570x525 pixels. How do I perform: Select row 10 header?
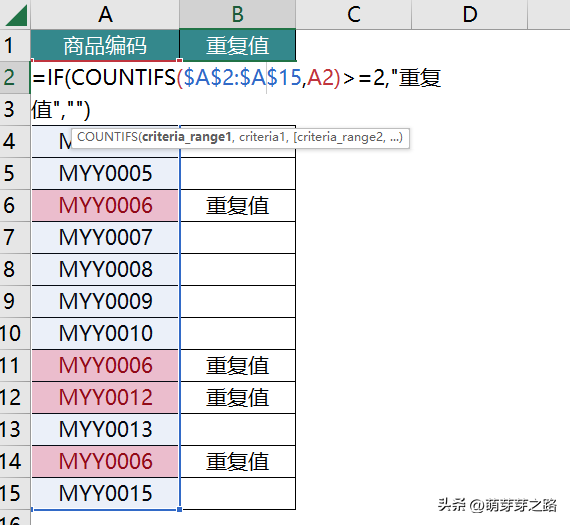tap(15, 333)
